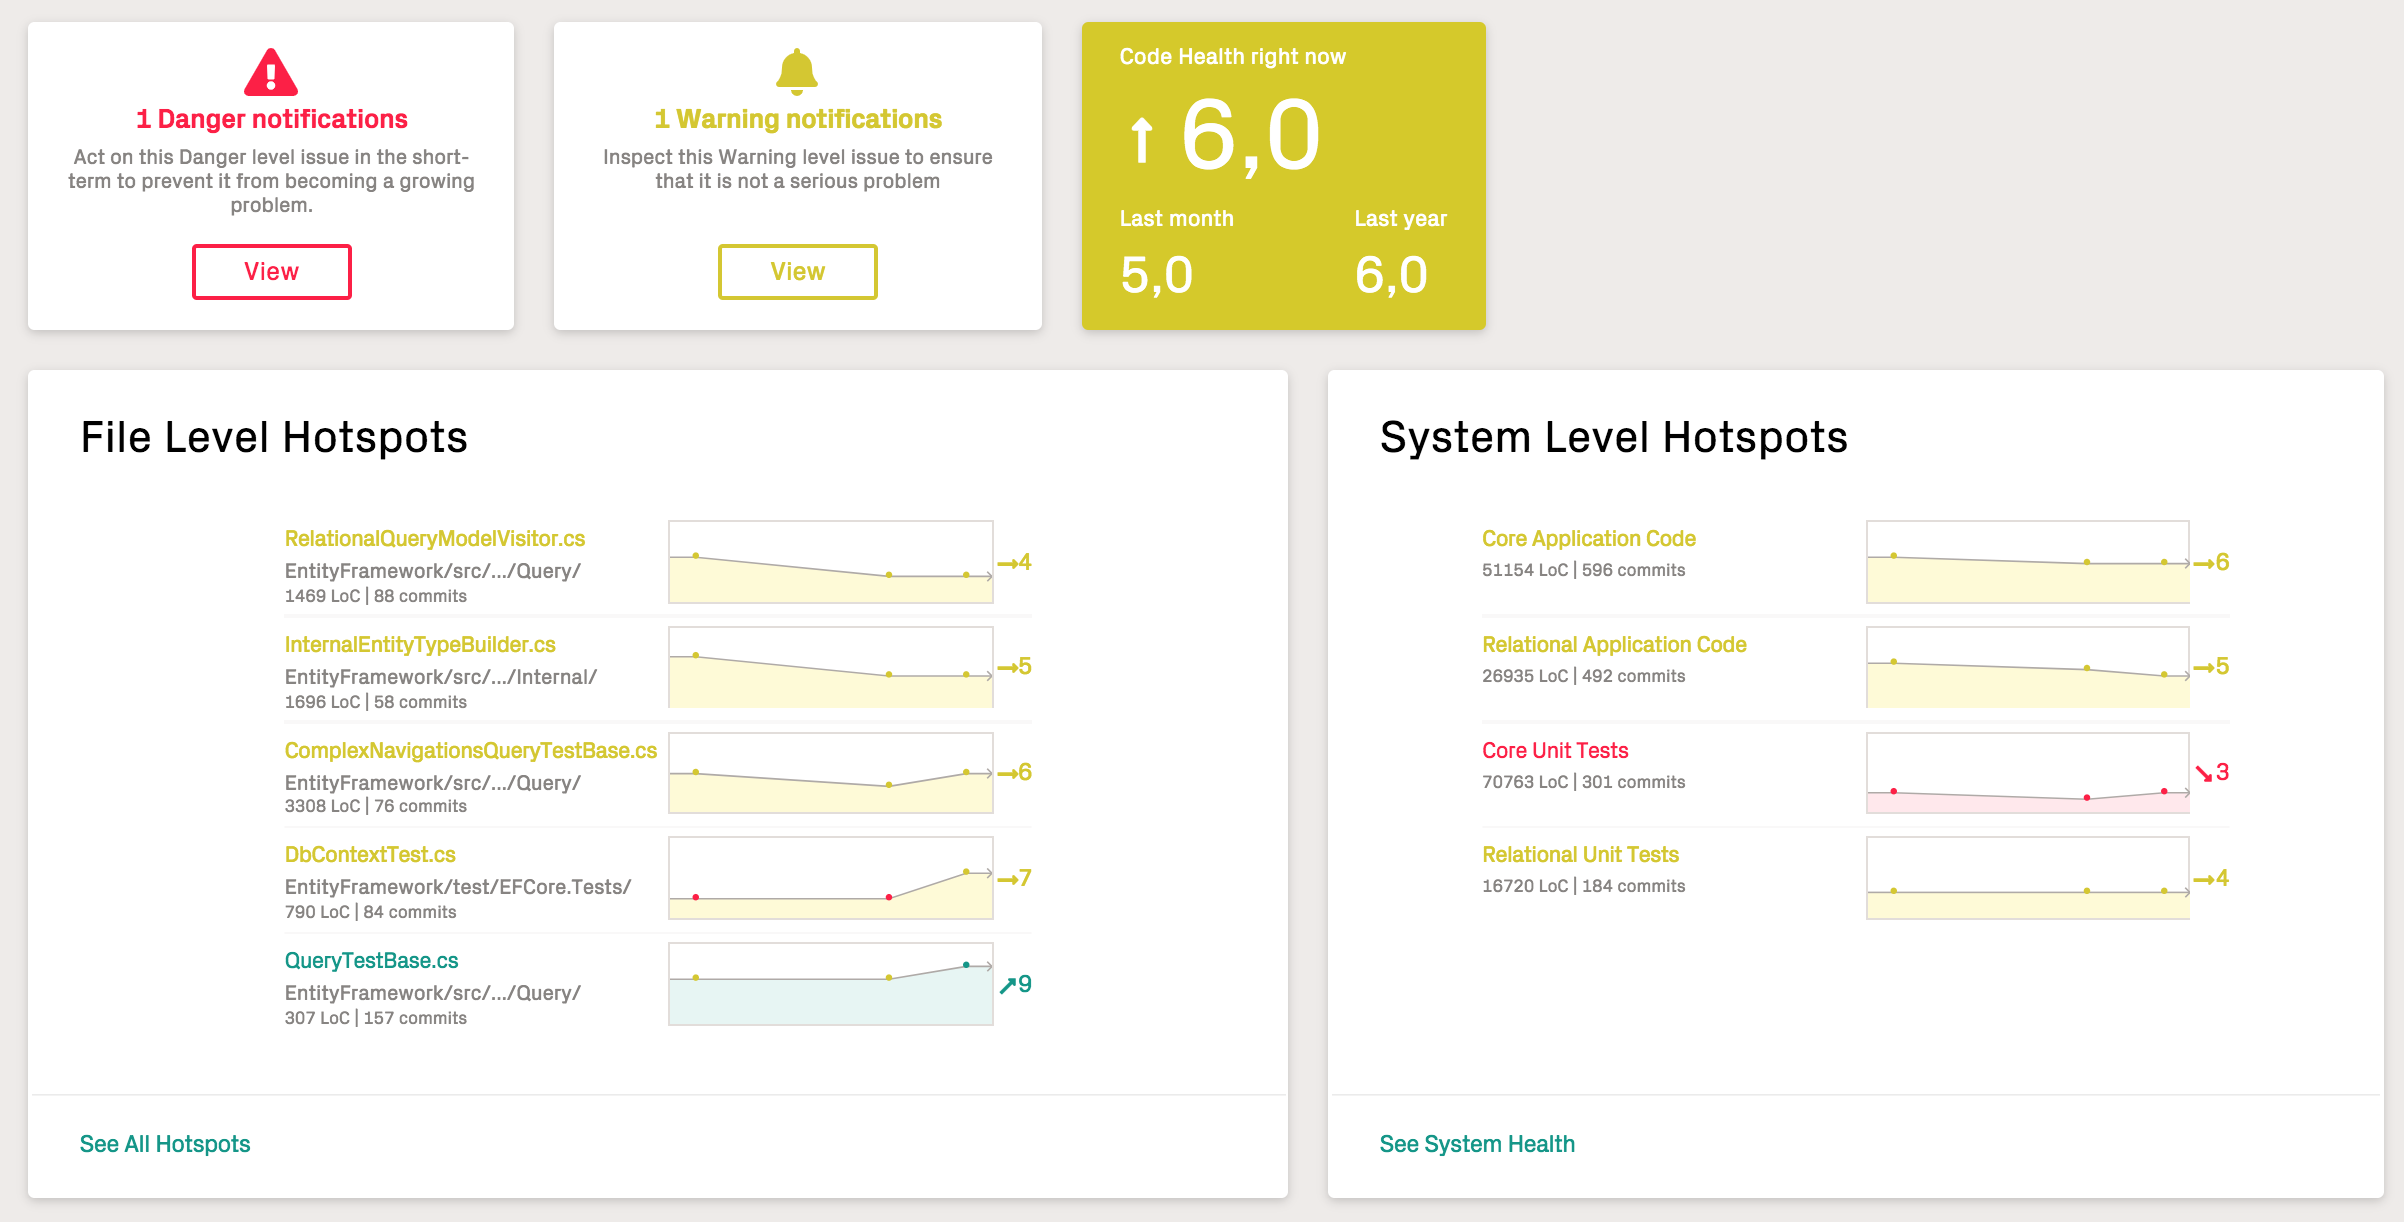Click path 'EntityFramework/test/EFCore.Tests/'

coord(458,887)
